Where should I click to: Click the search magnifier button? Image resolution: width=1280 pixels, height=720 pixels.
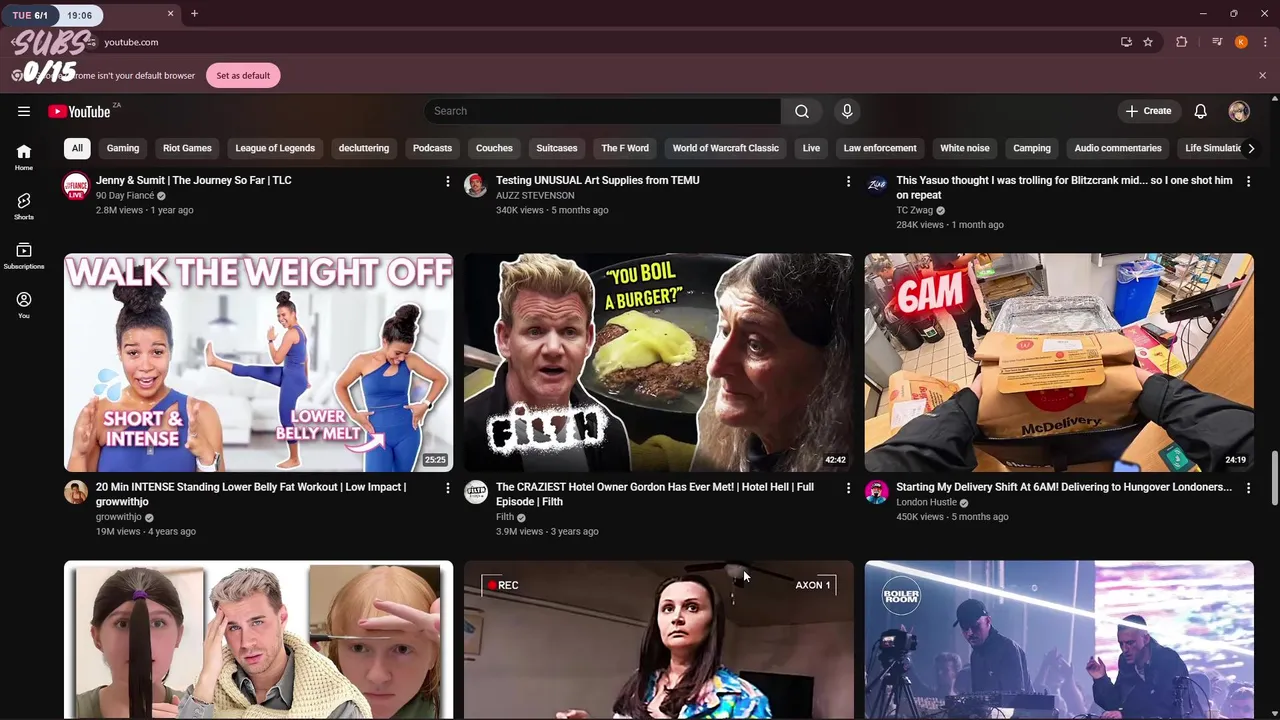point(802,111)
